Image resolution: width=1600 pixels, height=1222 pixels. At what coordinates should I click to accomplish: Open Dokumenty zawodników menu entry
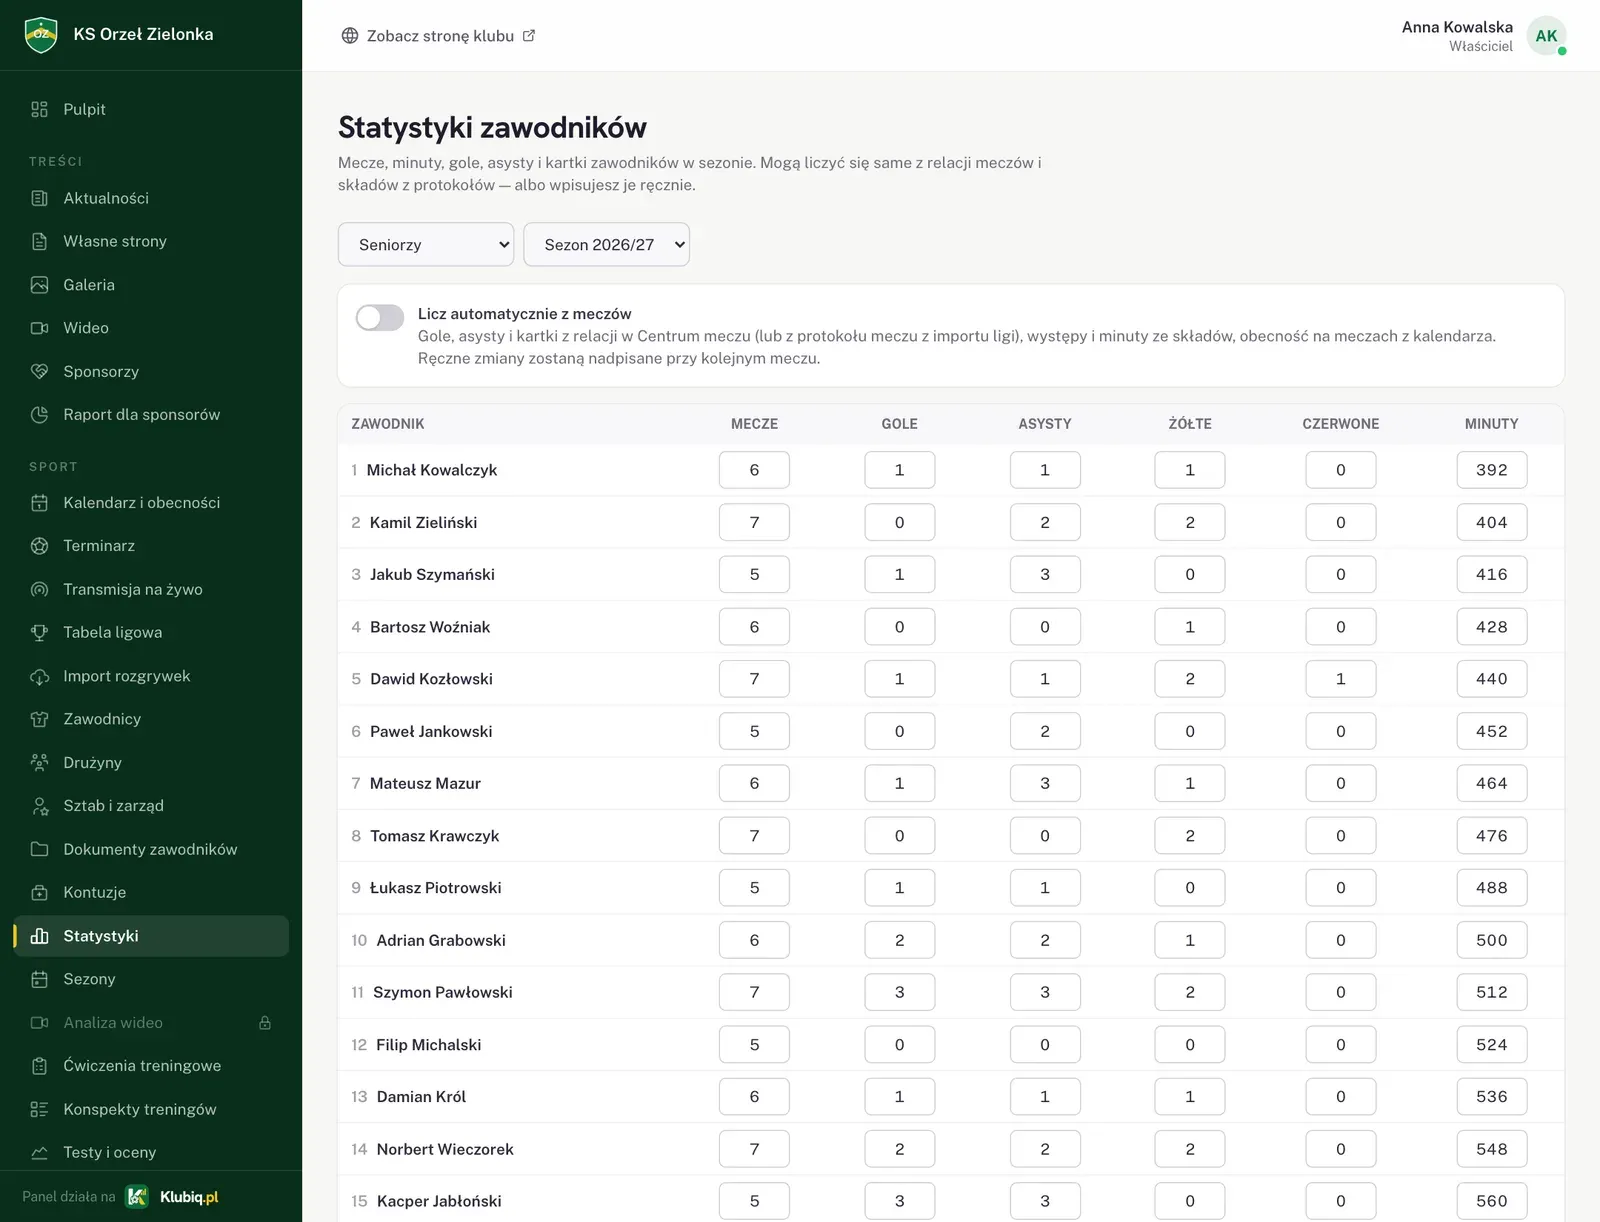151,849
